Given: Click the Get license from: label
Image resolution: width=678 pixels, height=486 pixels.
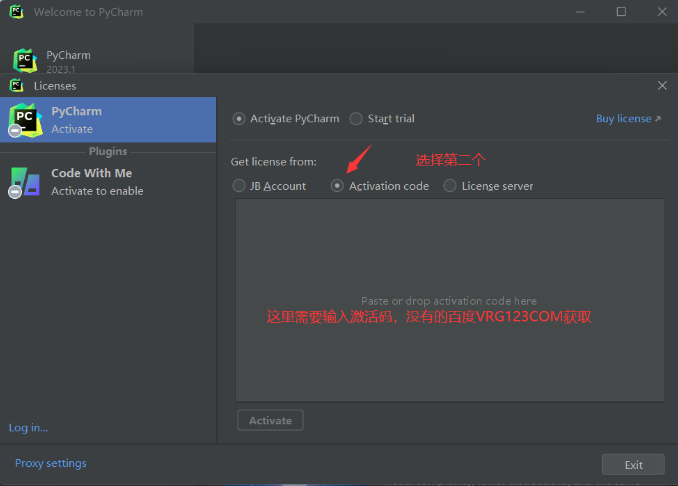Looking at the screenshot, I should point(273,162).
